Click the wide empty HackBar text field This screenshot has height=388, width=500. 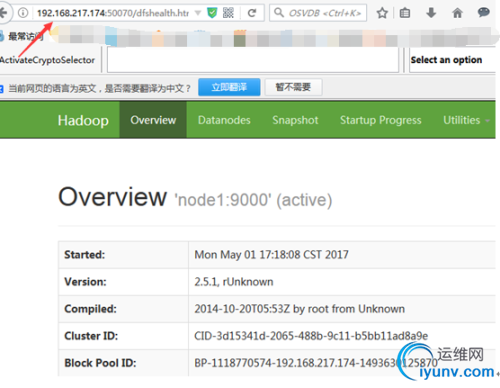(253, 60)
